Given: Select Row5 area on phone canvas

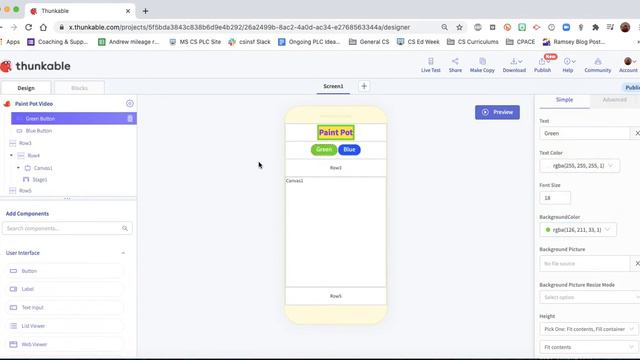Looking at the screenshot, I should 336,296.
